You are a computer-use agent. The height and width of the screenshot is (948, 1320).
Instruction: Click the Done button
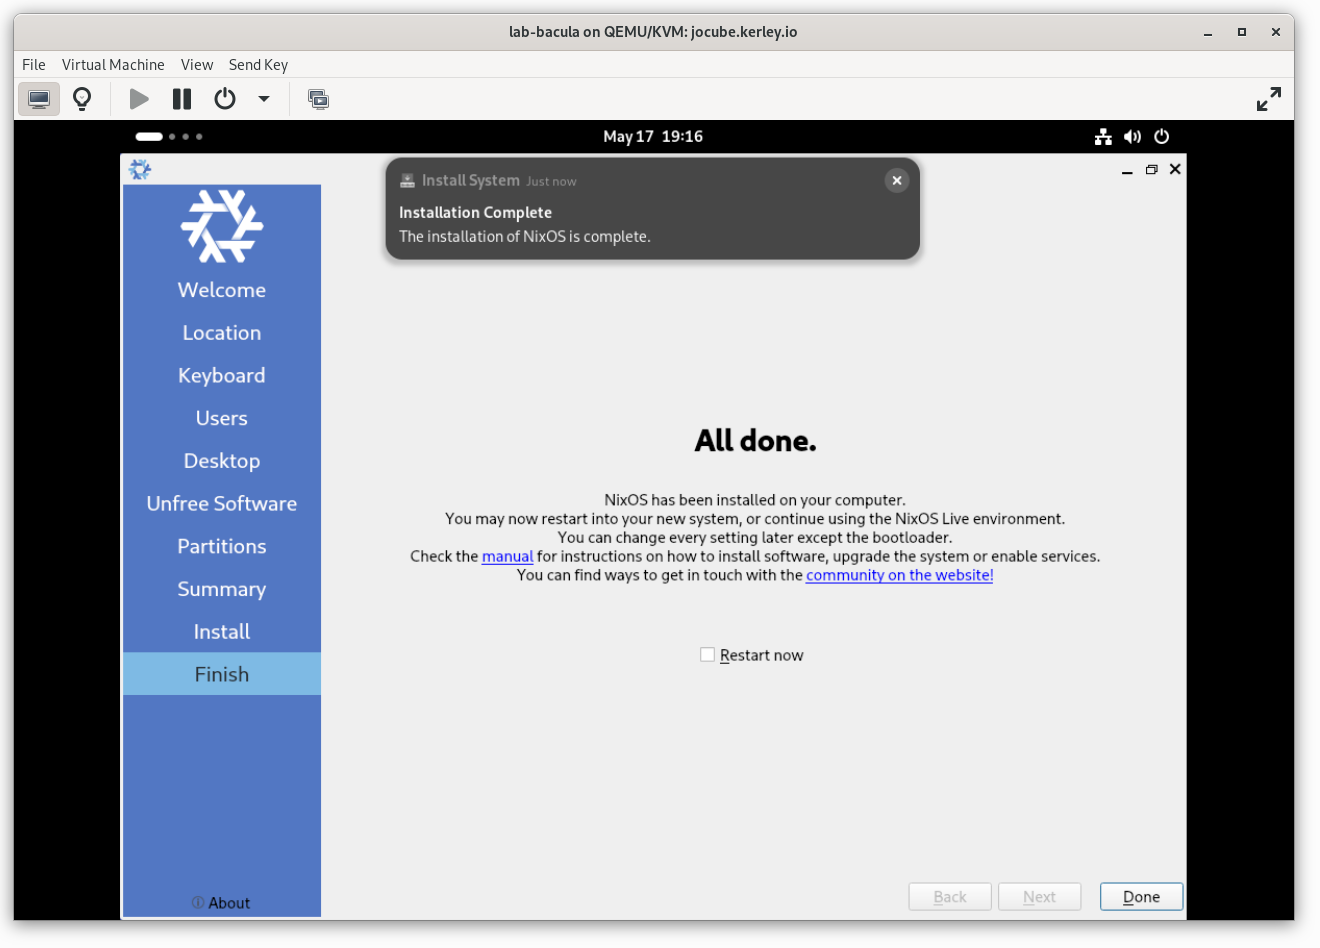1141,897
